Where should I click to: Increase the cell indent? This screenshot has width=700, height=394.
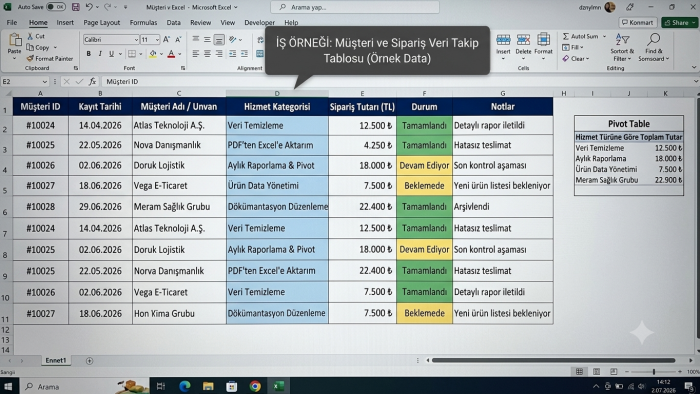(244, 54)
